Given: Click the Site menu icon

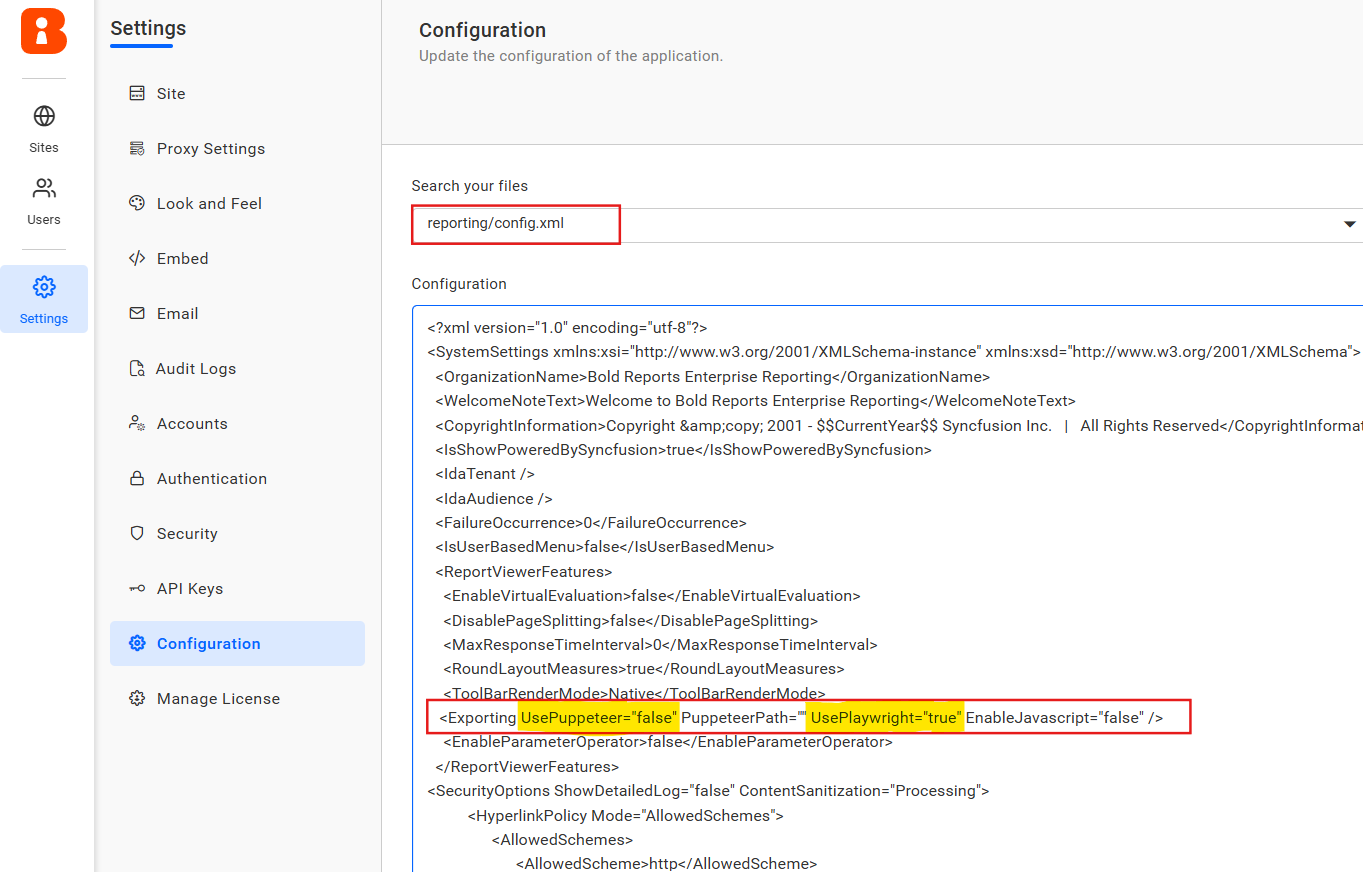Looking at the screenshot, I should 137,93.
